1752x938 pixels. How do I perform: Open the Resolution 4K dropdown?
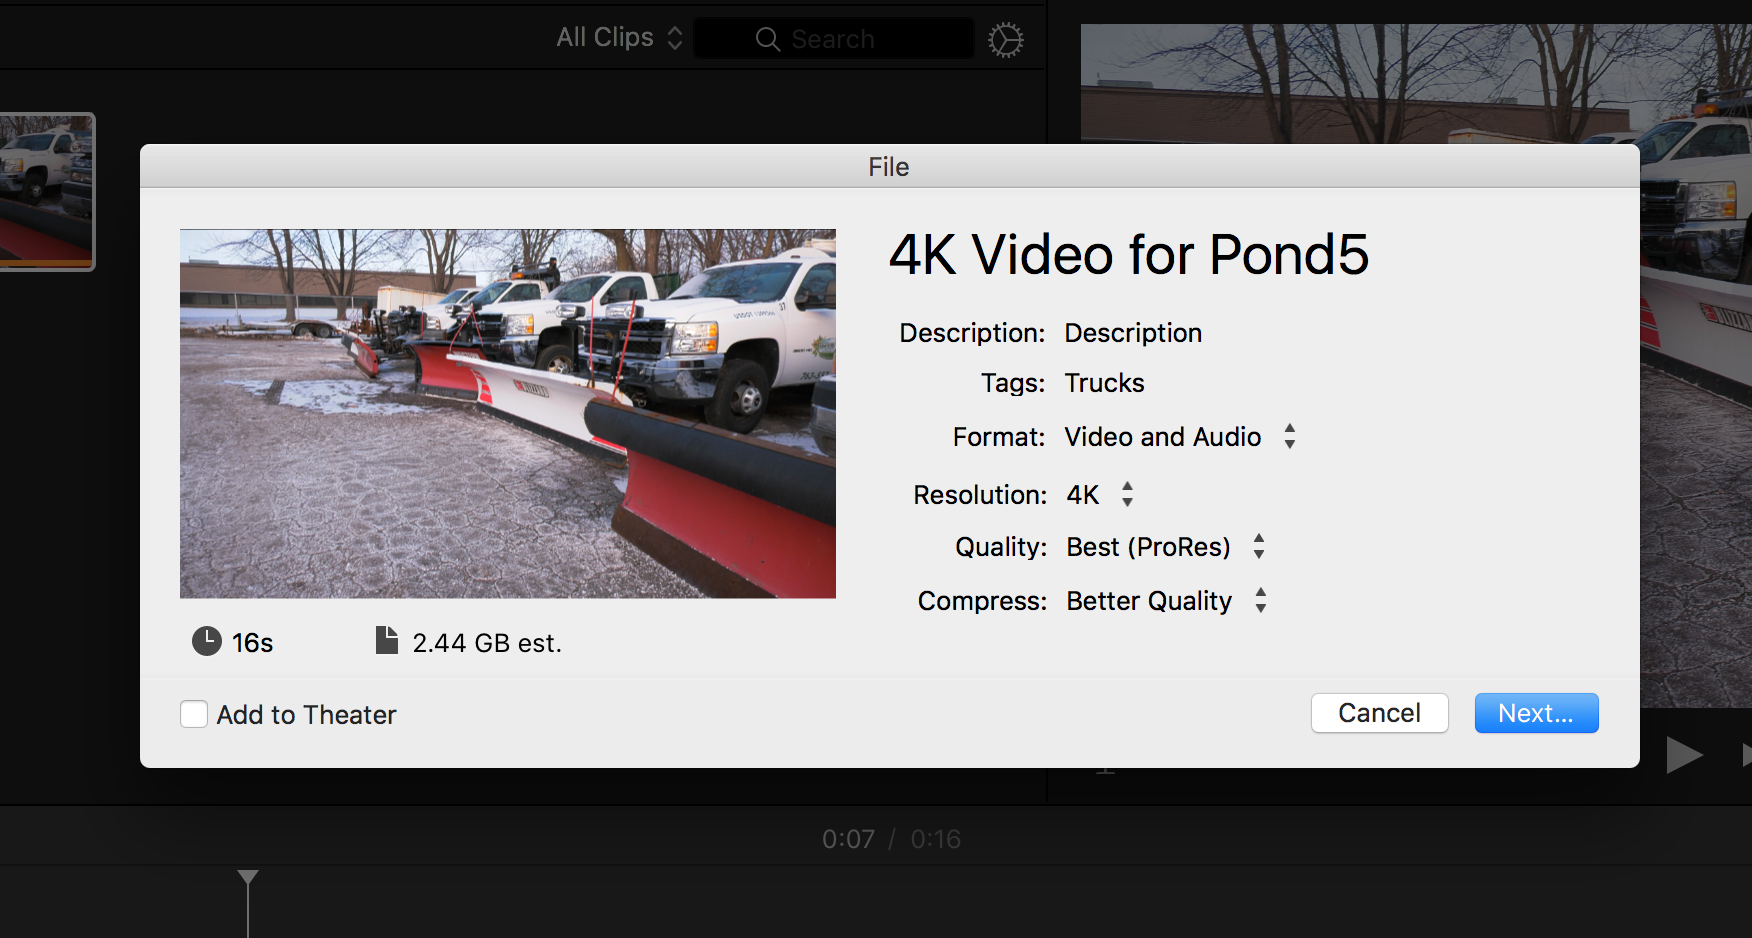[x=1100, y=495]
